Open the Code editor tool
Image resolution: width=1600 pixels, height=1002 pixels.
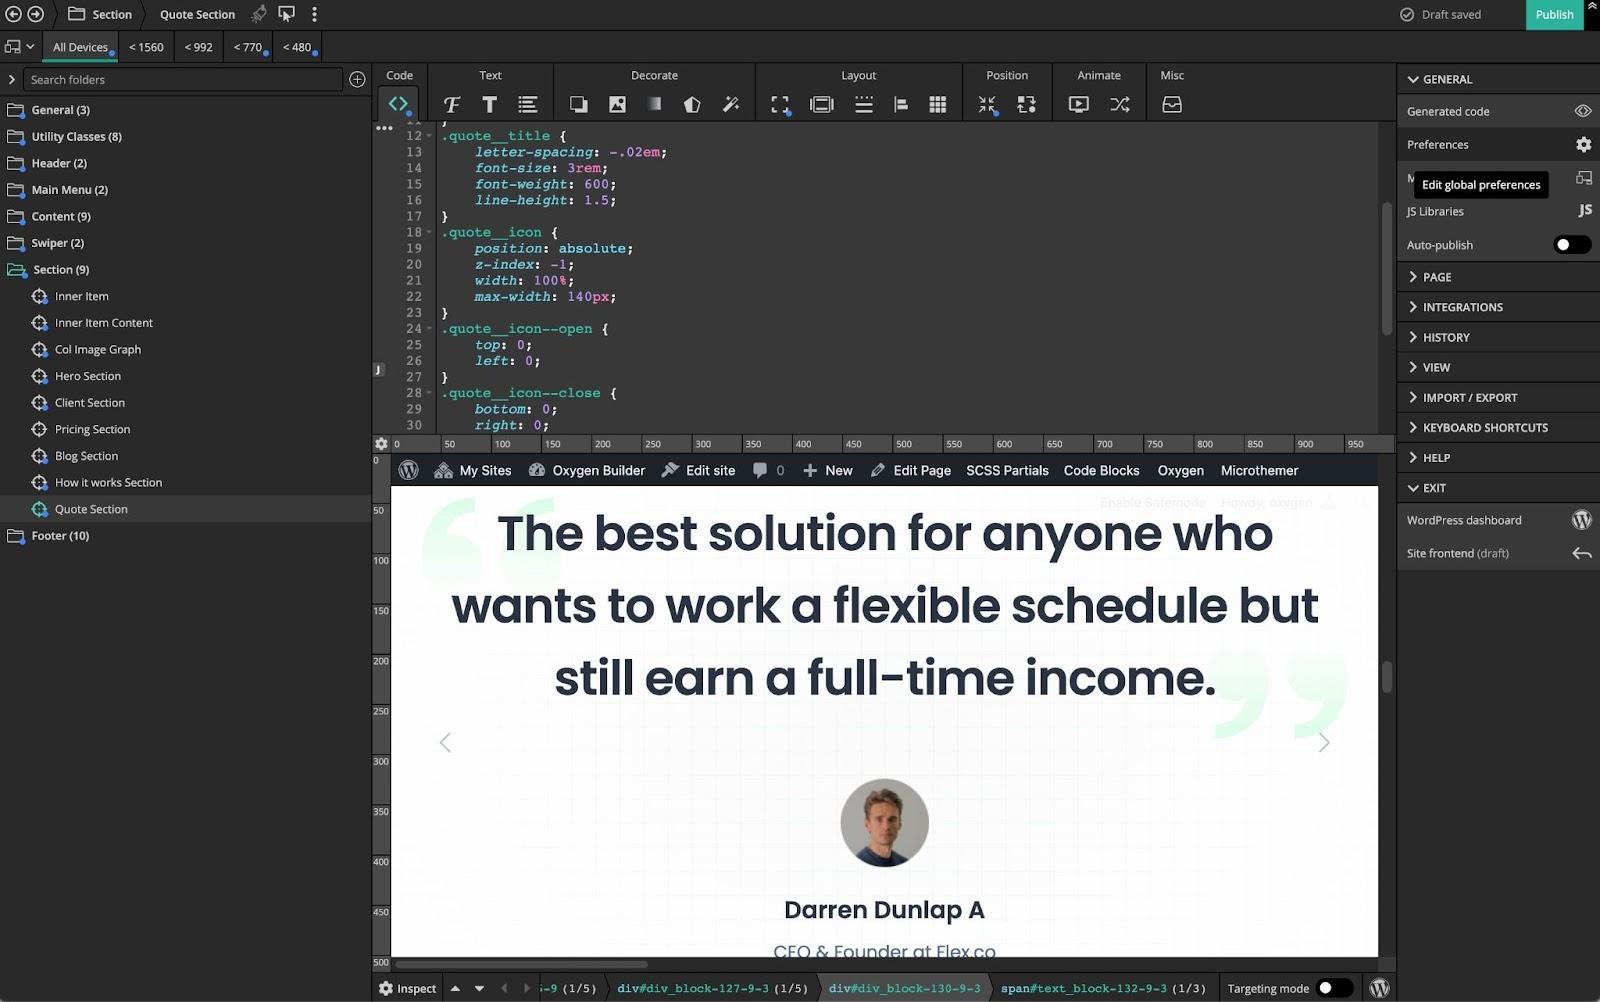click(x=399, y=104)
